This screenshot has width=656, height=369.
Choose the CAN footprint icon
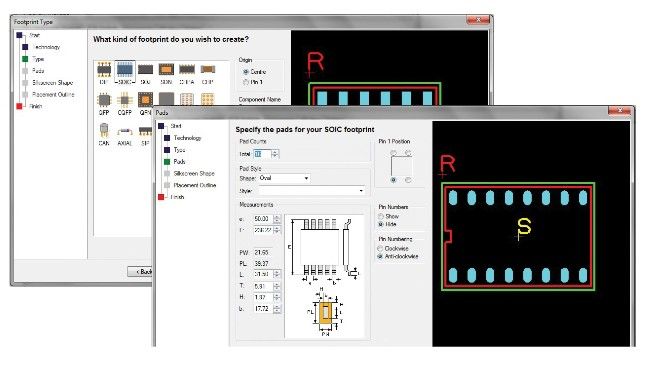(x=104, y=131)
